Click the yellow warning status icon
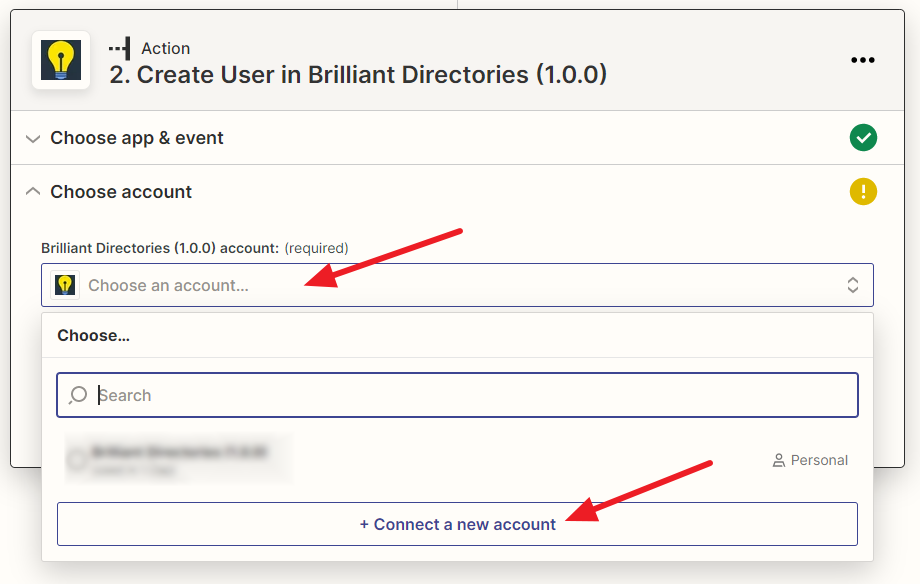Screen dimensions: 920x584 863,192
